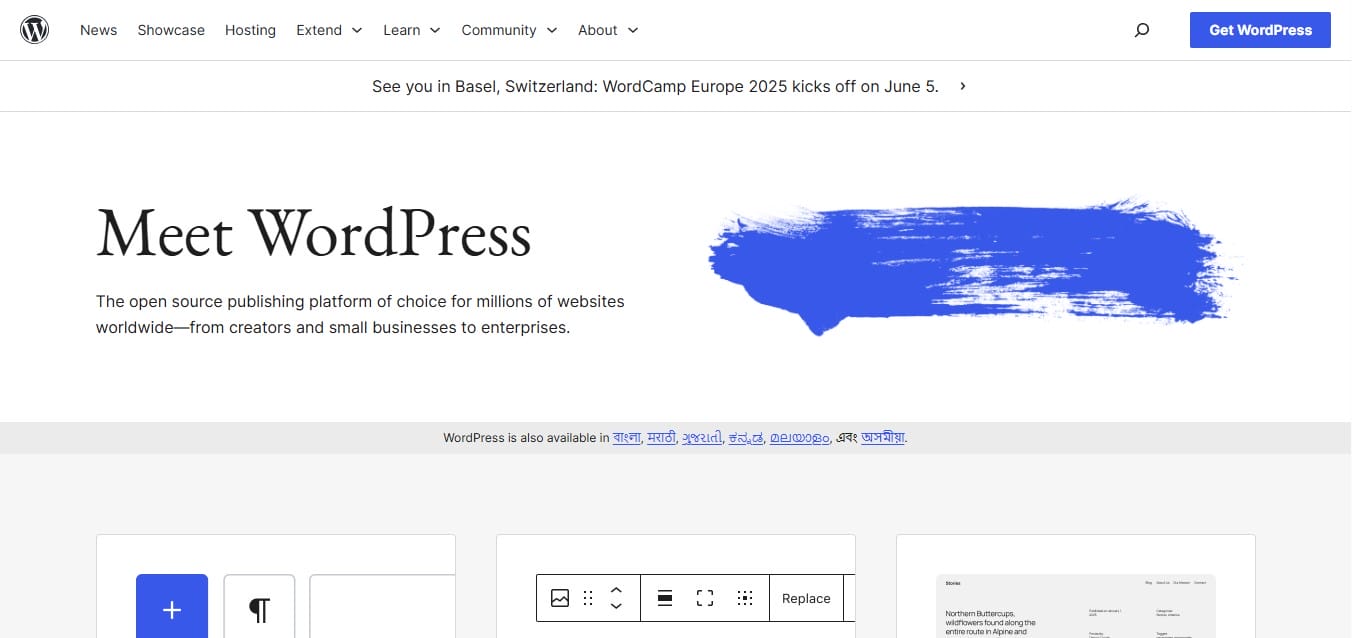Expand the Extend dropdown menu

pyautogui.click(x=328, y=30)
